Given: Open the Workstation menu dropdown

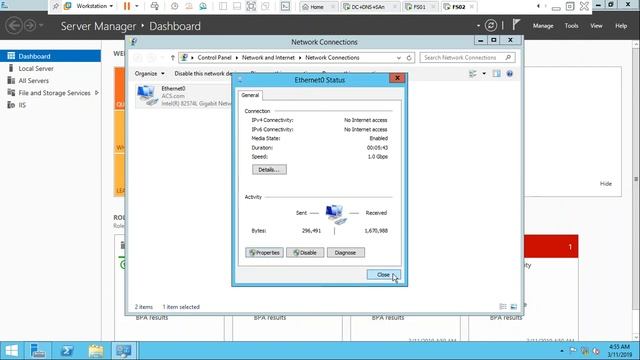Looking at the screenshot, I should (x=94, y=6).
